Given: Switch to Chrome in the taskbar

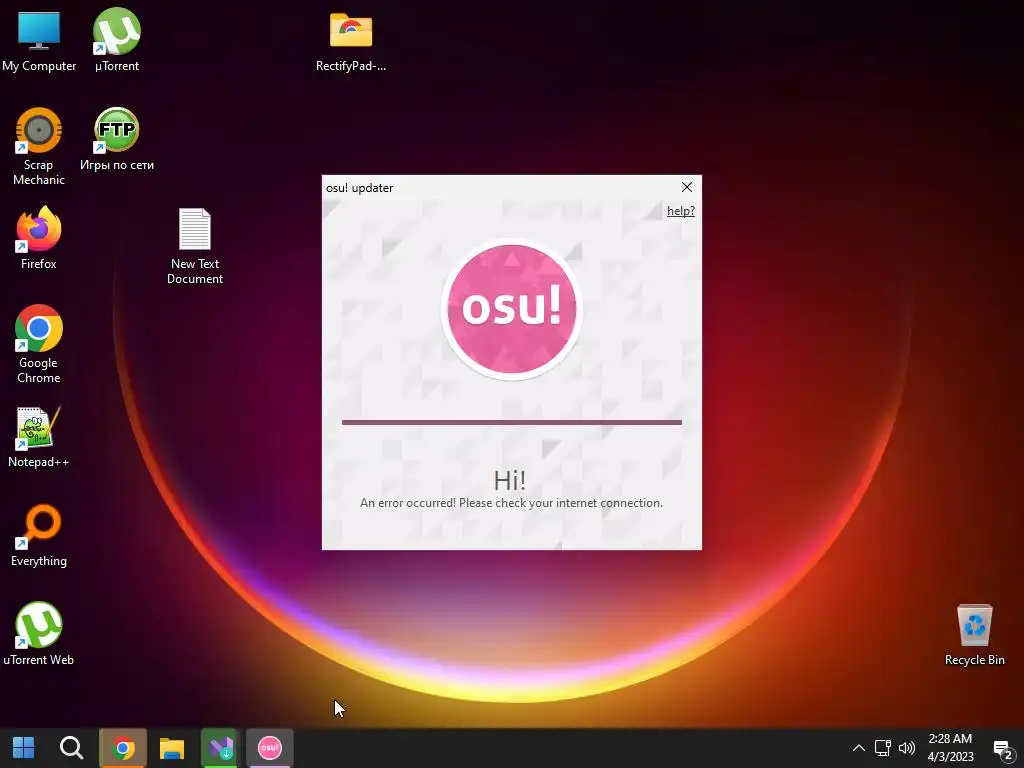Looking at the screenshot, I should click(123, 748).
